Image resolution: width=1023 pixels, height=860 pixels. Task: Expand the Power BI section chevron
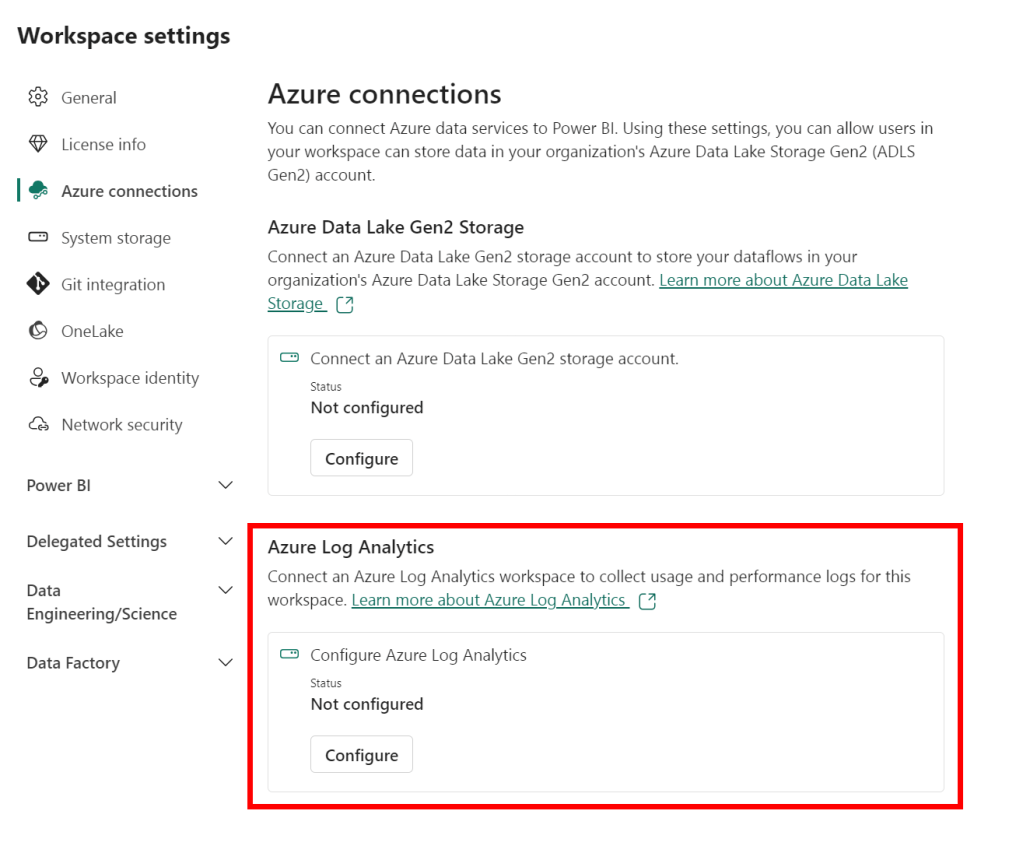tap(226, 485)
